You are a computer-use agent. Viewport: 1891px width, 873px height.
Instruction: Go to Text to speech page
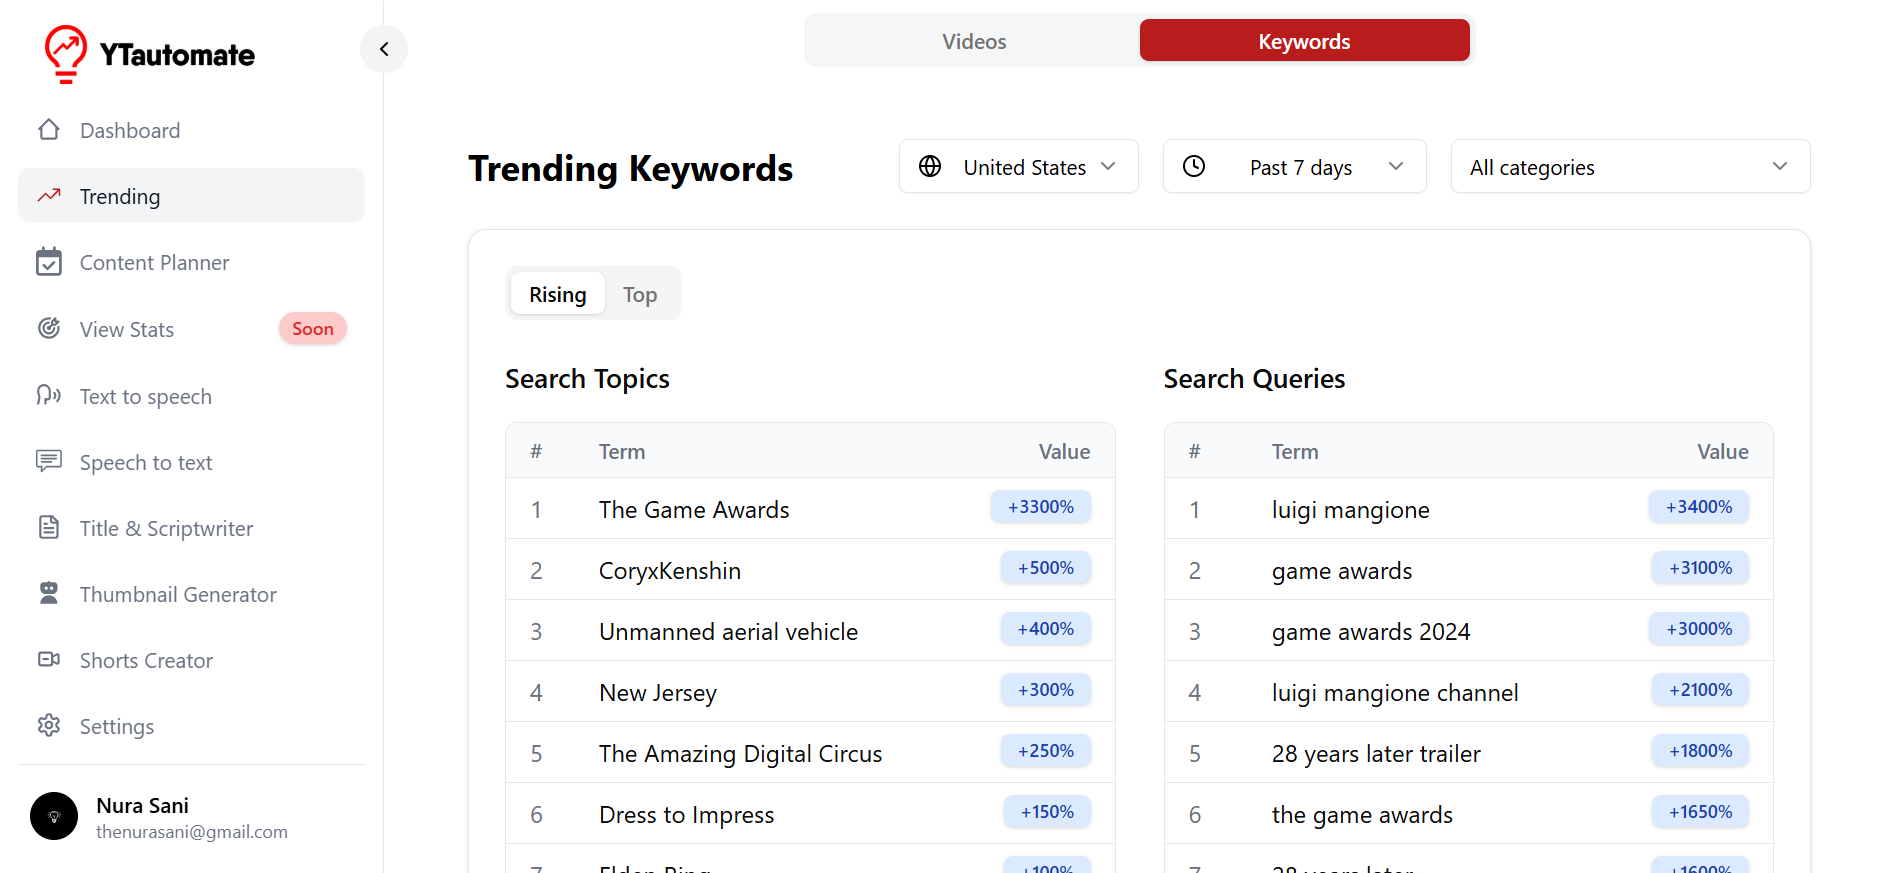point(191,396)
